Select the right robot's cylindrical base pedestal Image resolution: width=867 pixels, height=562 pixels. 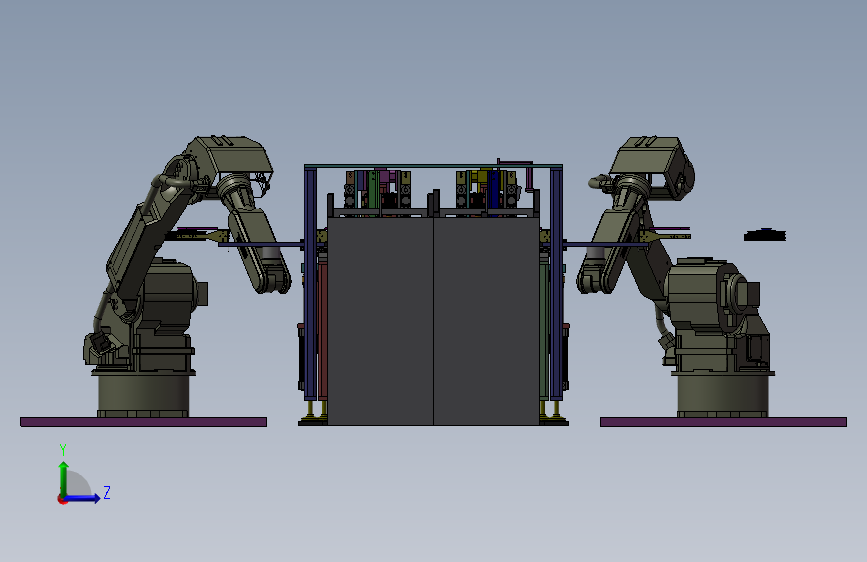(722, 394)
